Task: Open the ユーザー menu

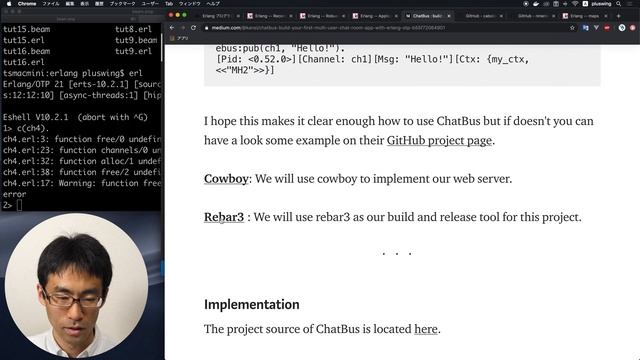Action: (x=150, y=4)
